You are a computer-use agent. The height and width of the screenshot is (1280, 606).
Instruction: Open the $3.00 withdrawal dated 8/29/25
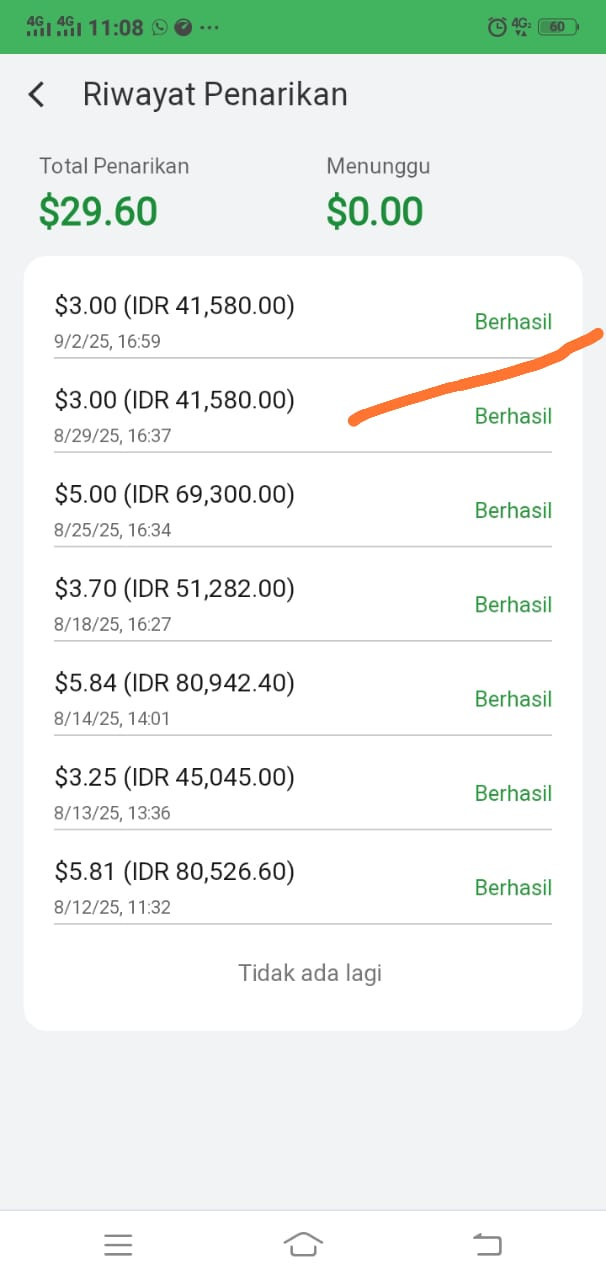tap(303, 416)
